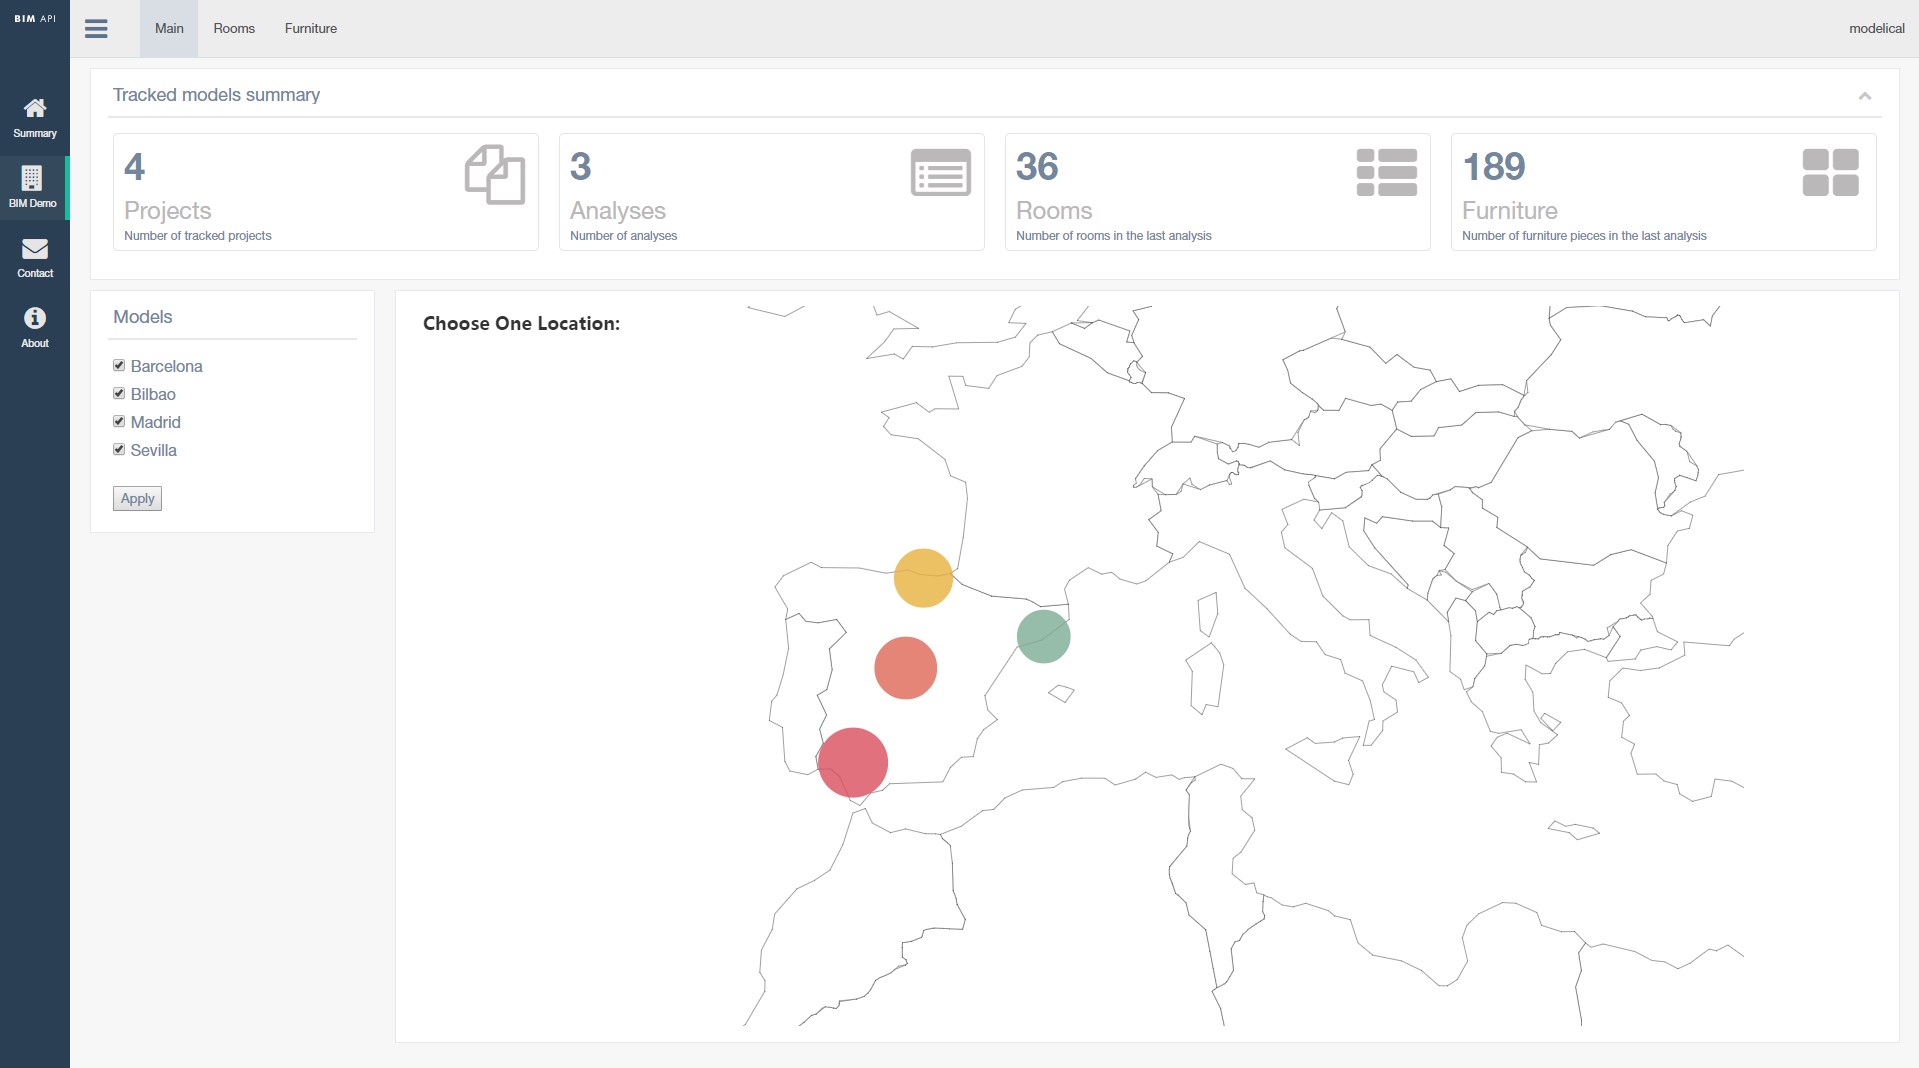Click 'Number of analyses' text
Viewport: 1919px width, 1068px height.
click(623, 236)
